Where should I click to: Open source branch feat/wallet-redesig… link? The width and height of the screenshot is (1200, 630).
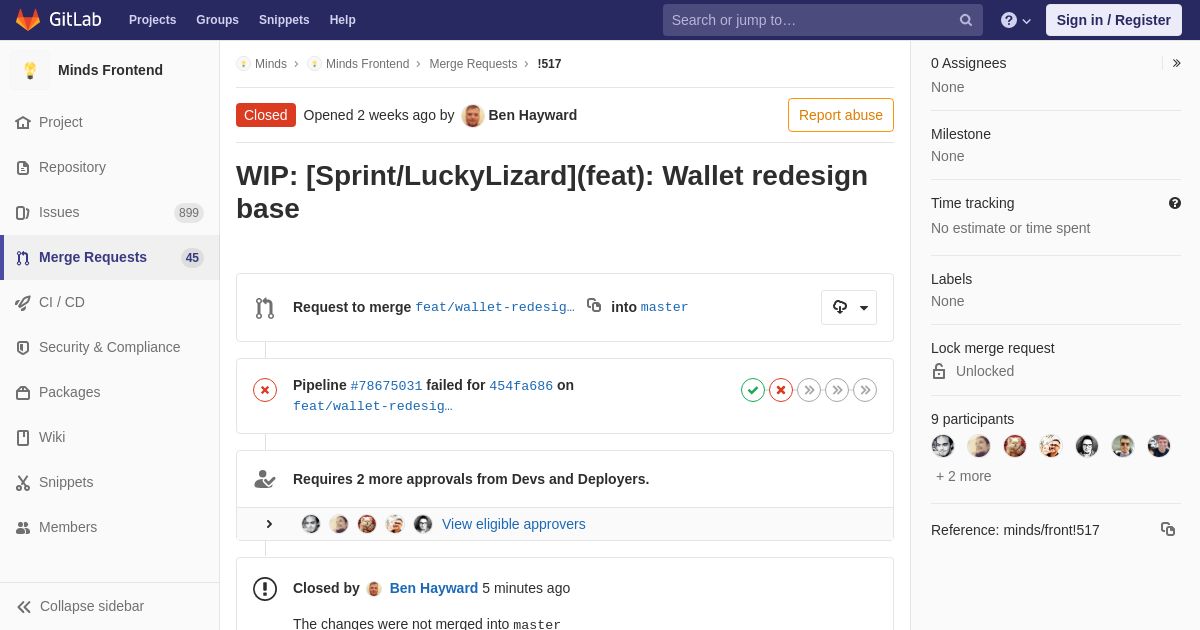click(495, 307)
